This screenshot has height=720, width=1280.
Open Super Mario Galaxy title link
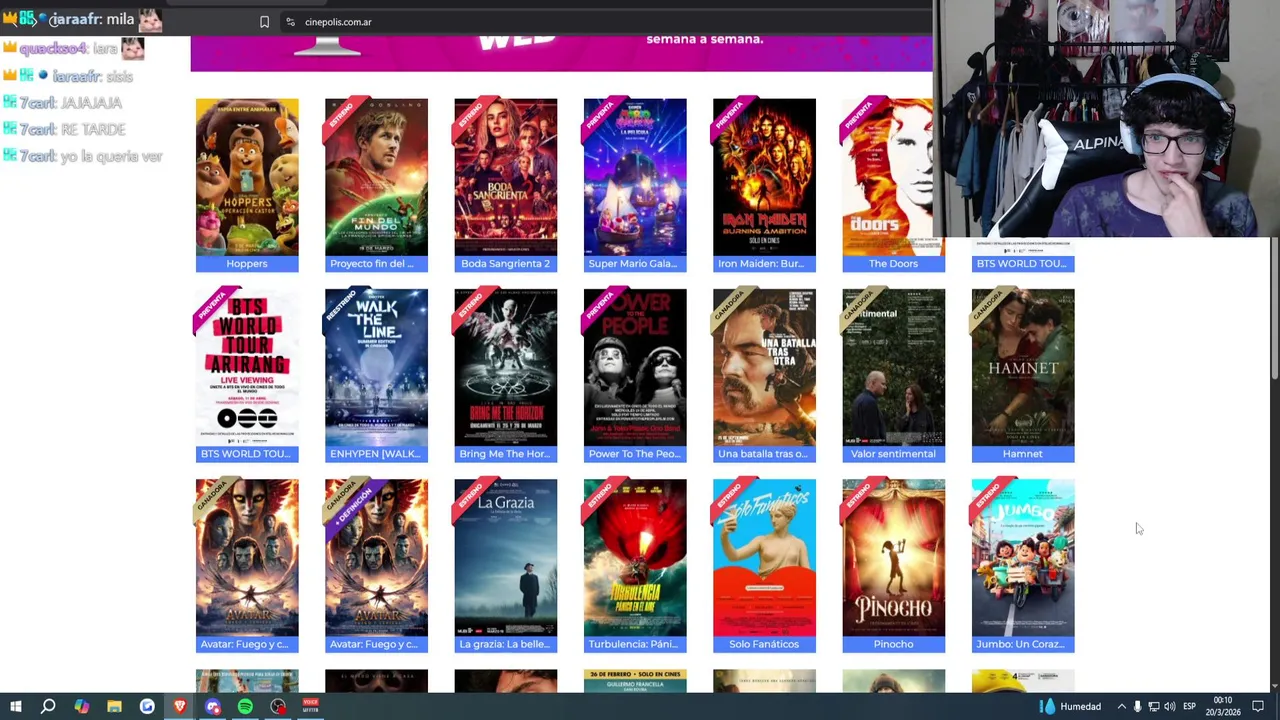coord(635,264)
